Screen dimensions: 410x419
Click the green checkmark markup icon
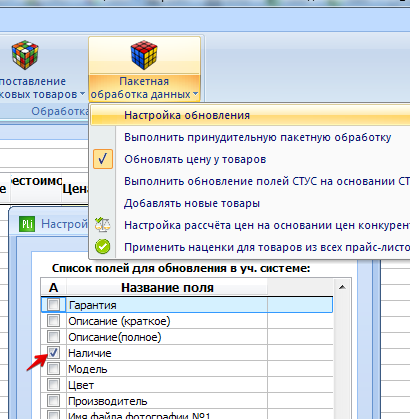(x=102, y=247)
